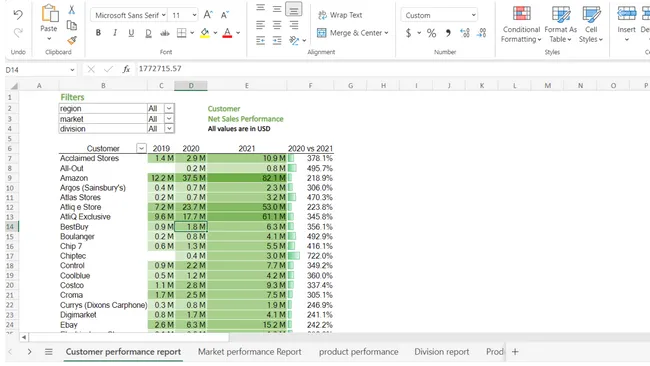Click the Redo arrow icon
650x366 pixels.
click(18, 32)
